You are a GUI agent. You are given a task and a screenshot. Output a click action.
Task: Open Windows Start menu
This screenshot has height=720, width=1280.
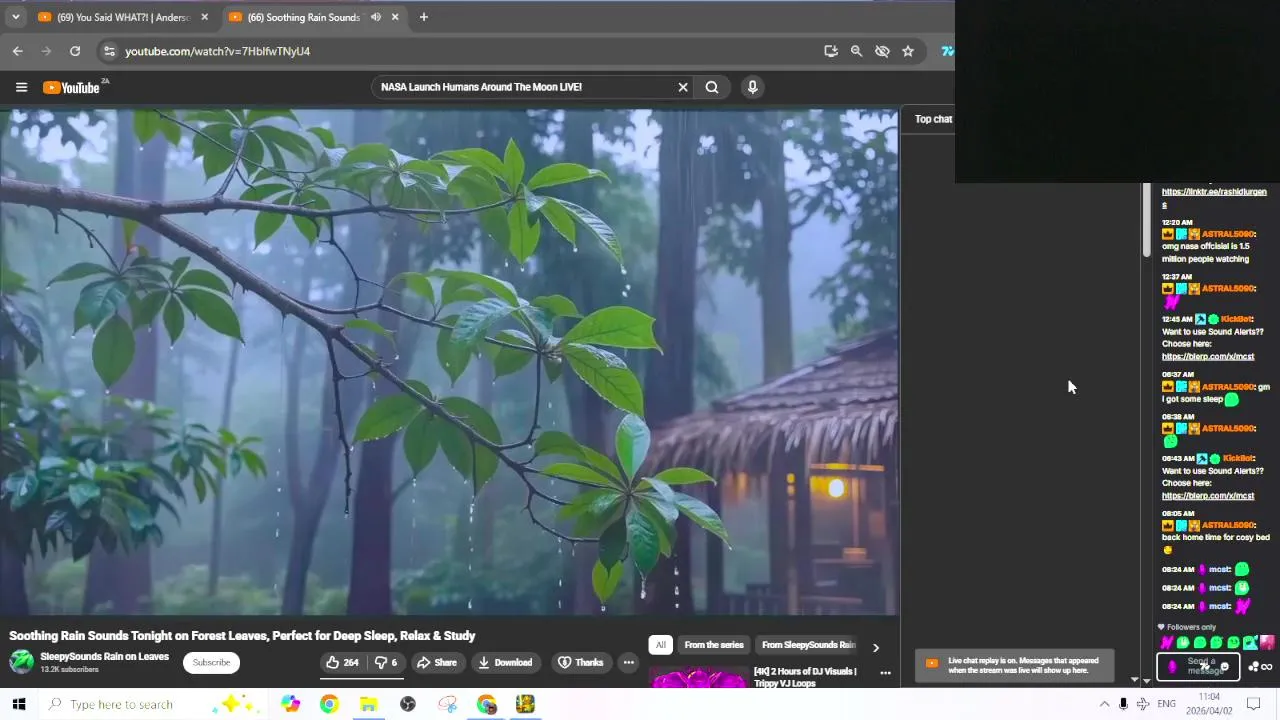click(x=18, y=704)
